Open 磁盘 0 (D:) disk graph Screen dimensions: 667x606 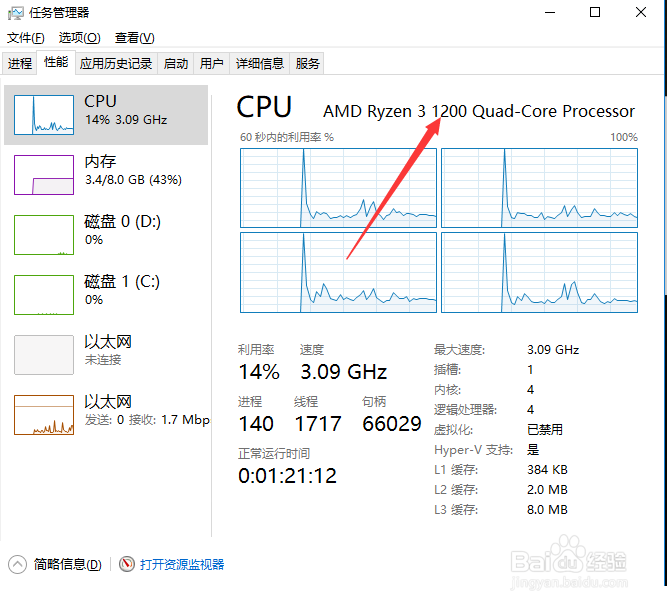[x=43, y=234]
